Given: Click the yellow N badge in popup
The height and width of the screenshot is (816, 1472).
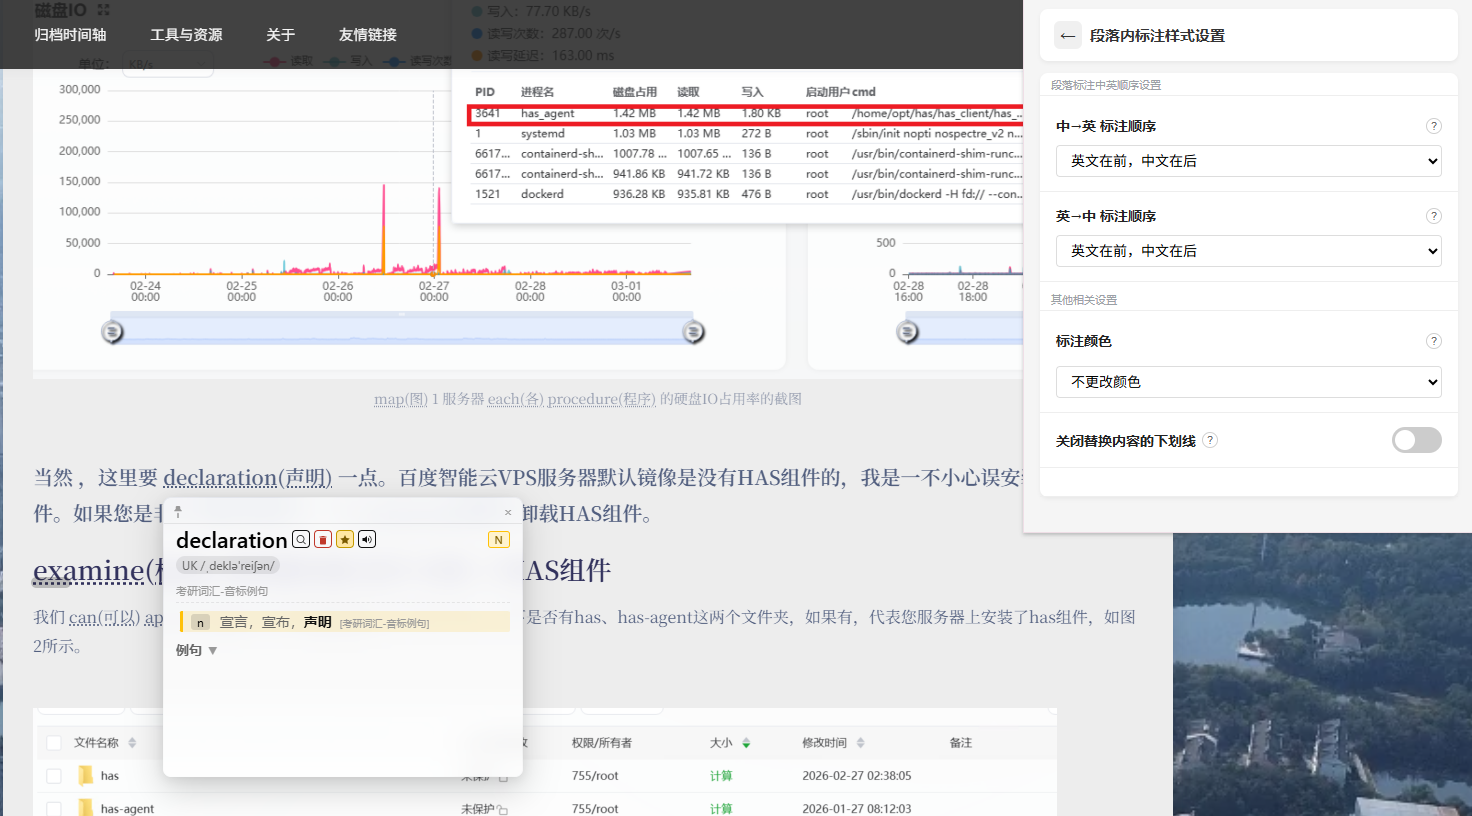Looking at the screenshot, I should [x=498, y=540].
